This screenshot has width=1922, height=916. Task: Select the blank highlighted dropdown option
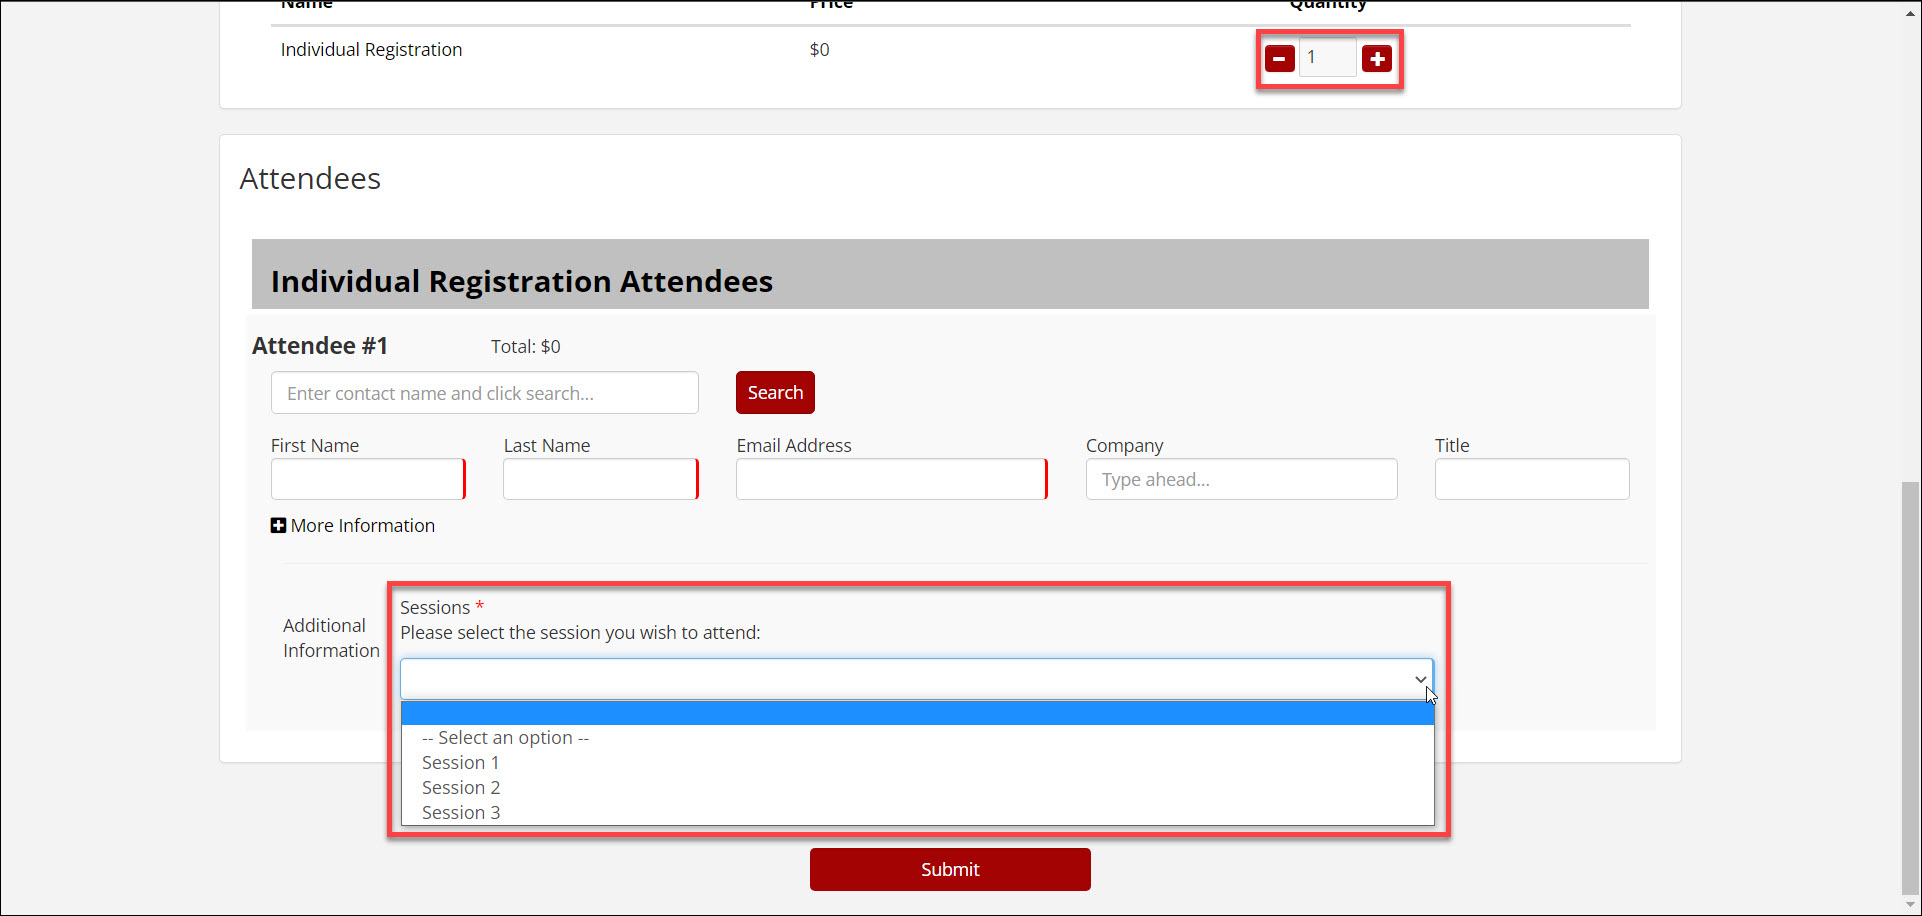916,713
